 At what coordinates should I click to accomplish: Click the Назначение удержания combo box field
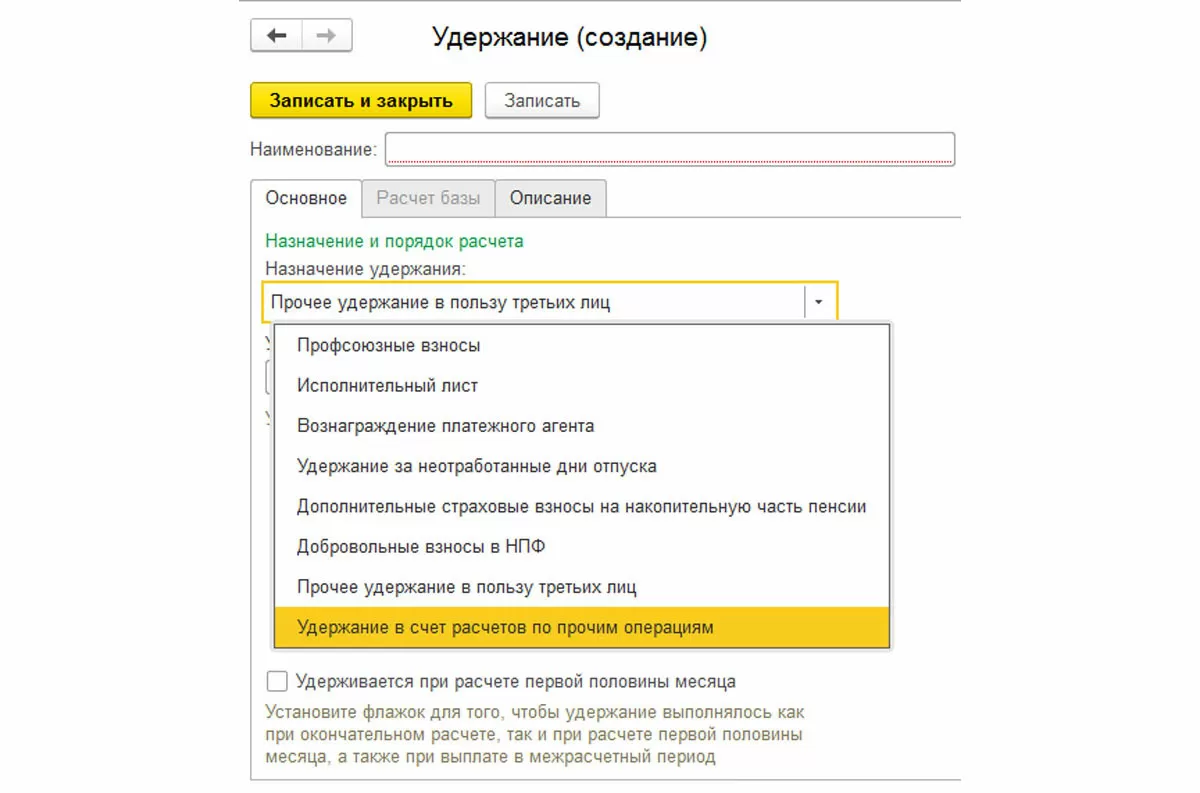point(535,302)
